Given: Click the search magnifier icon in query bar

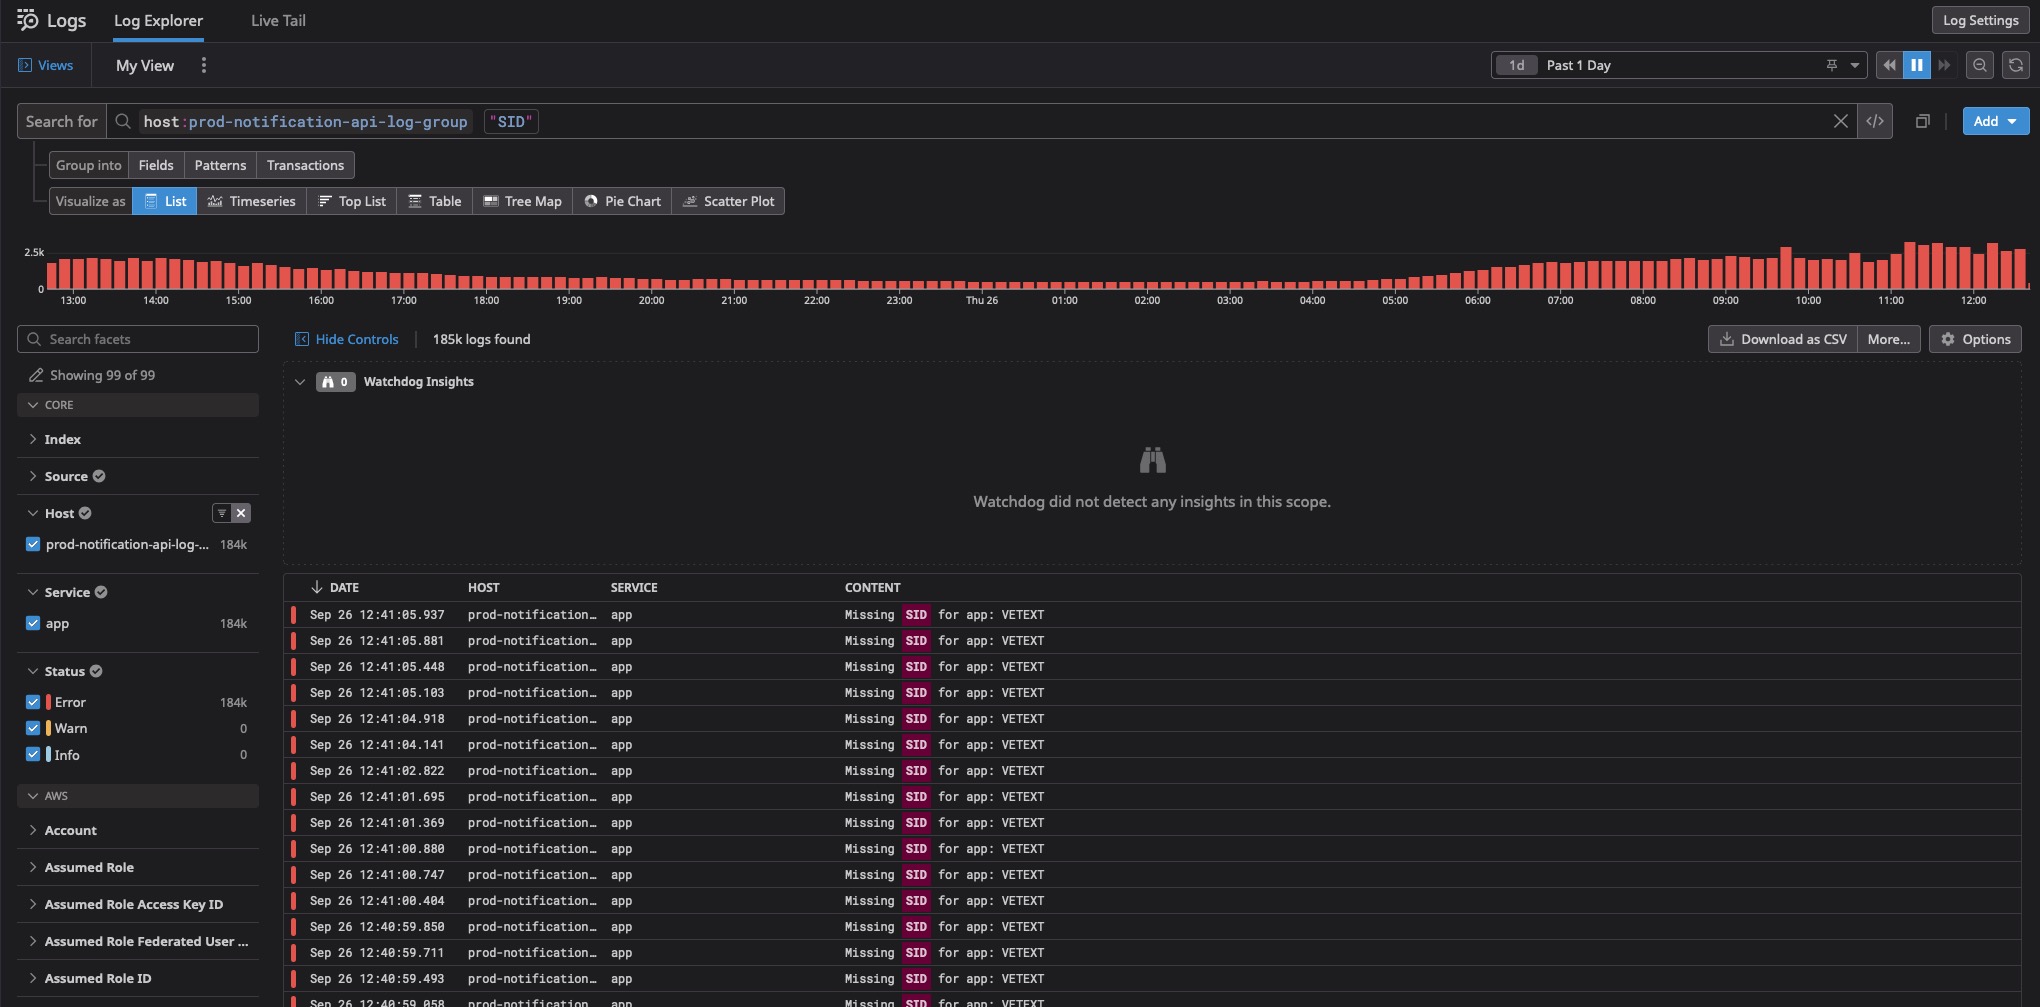Looking at the screenshot, I should [x=123, y=121].
